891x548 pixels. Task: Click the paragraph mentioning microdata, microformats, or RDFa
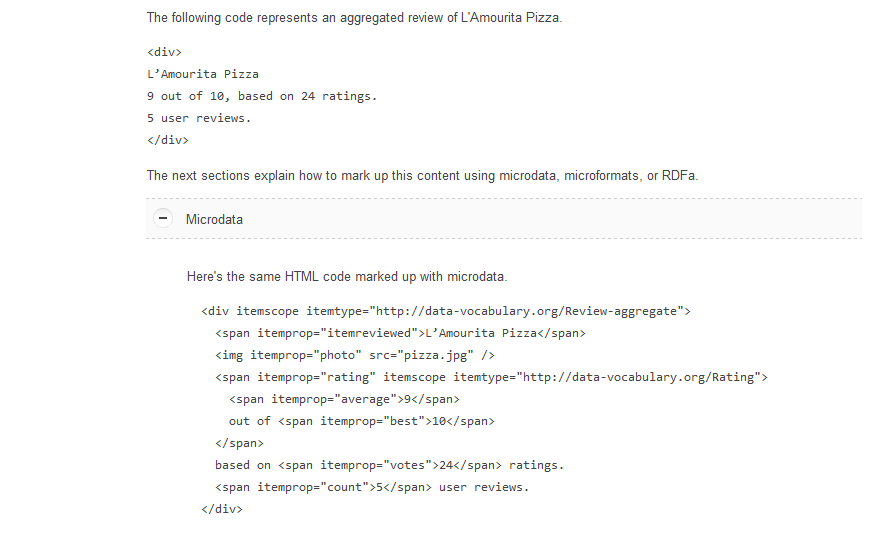click(x=422, y=176)
